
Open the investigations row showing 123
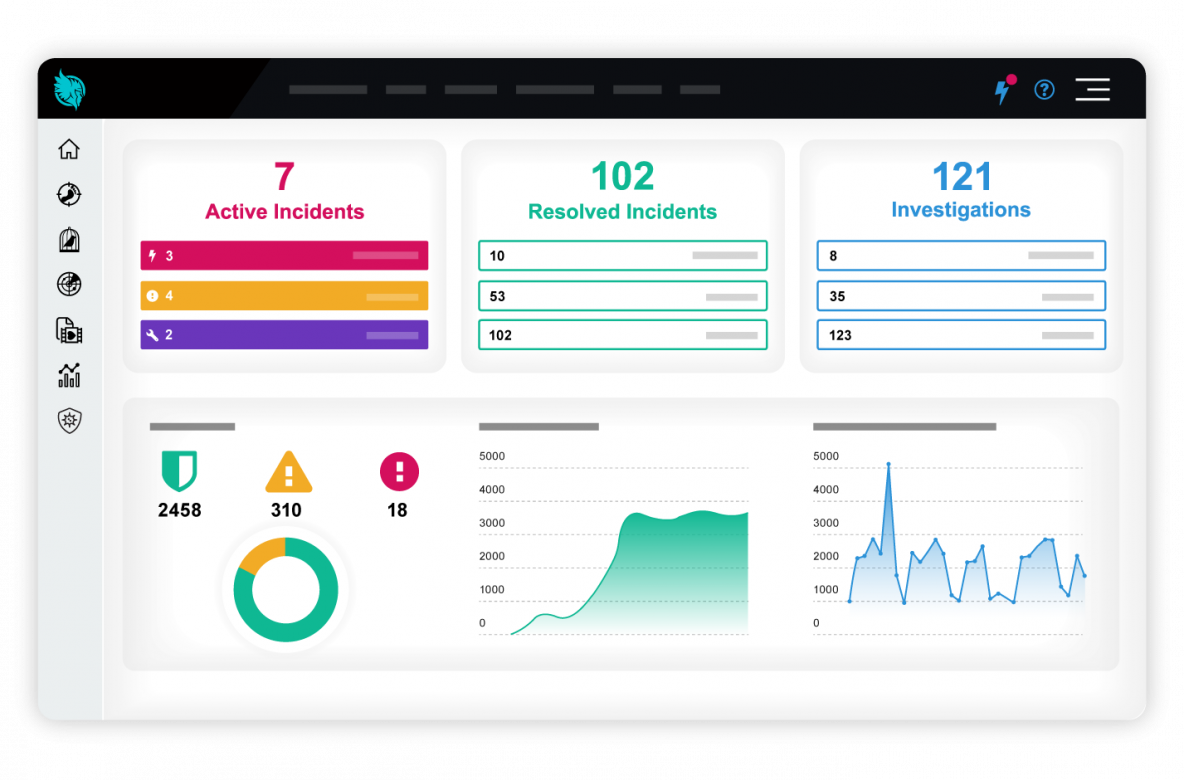(961, 335)
